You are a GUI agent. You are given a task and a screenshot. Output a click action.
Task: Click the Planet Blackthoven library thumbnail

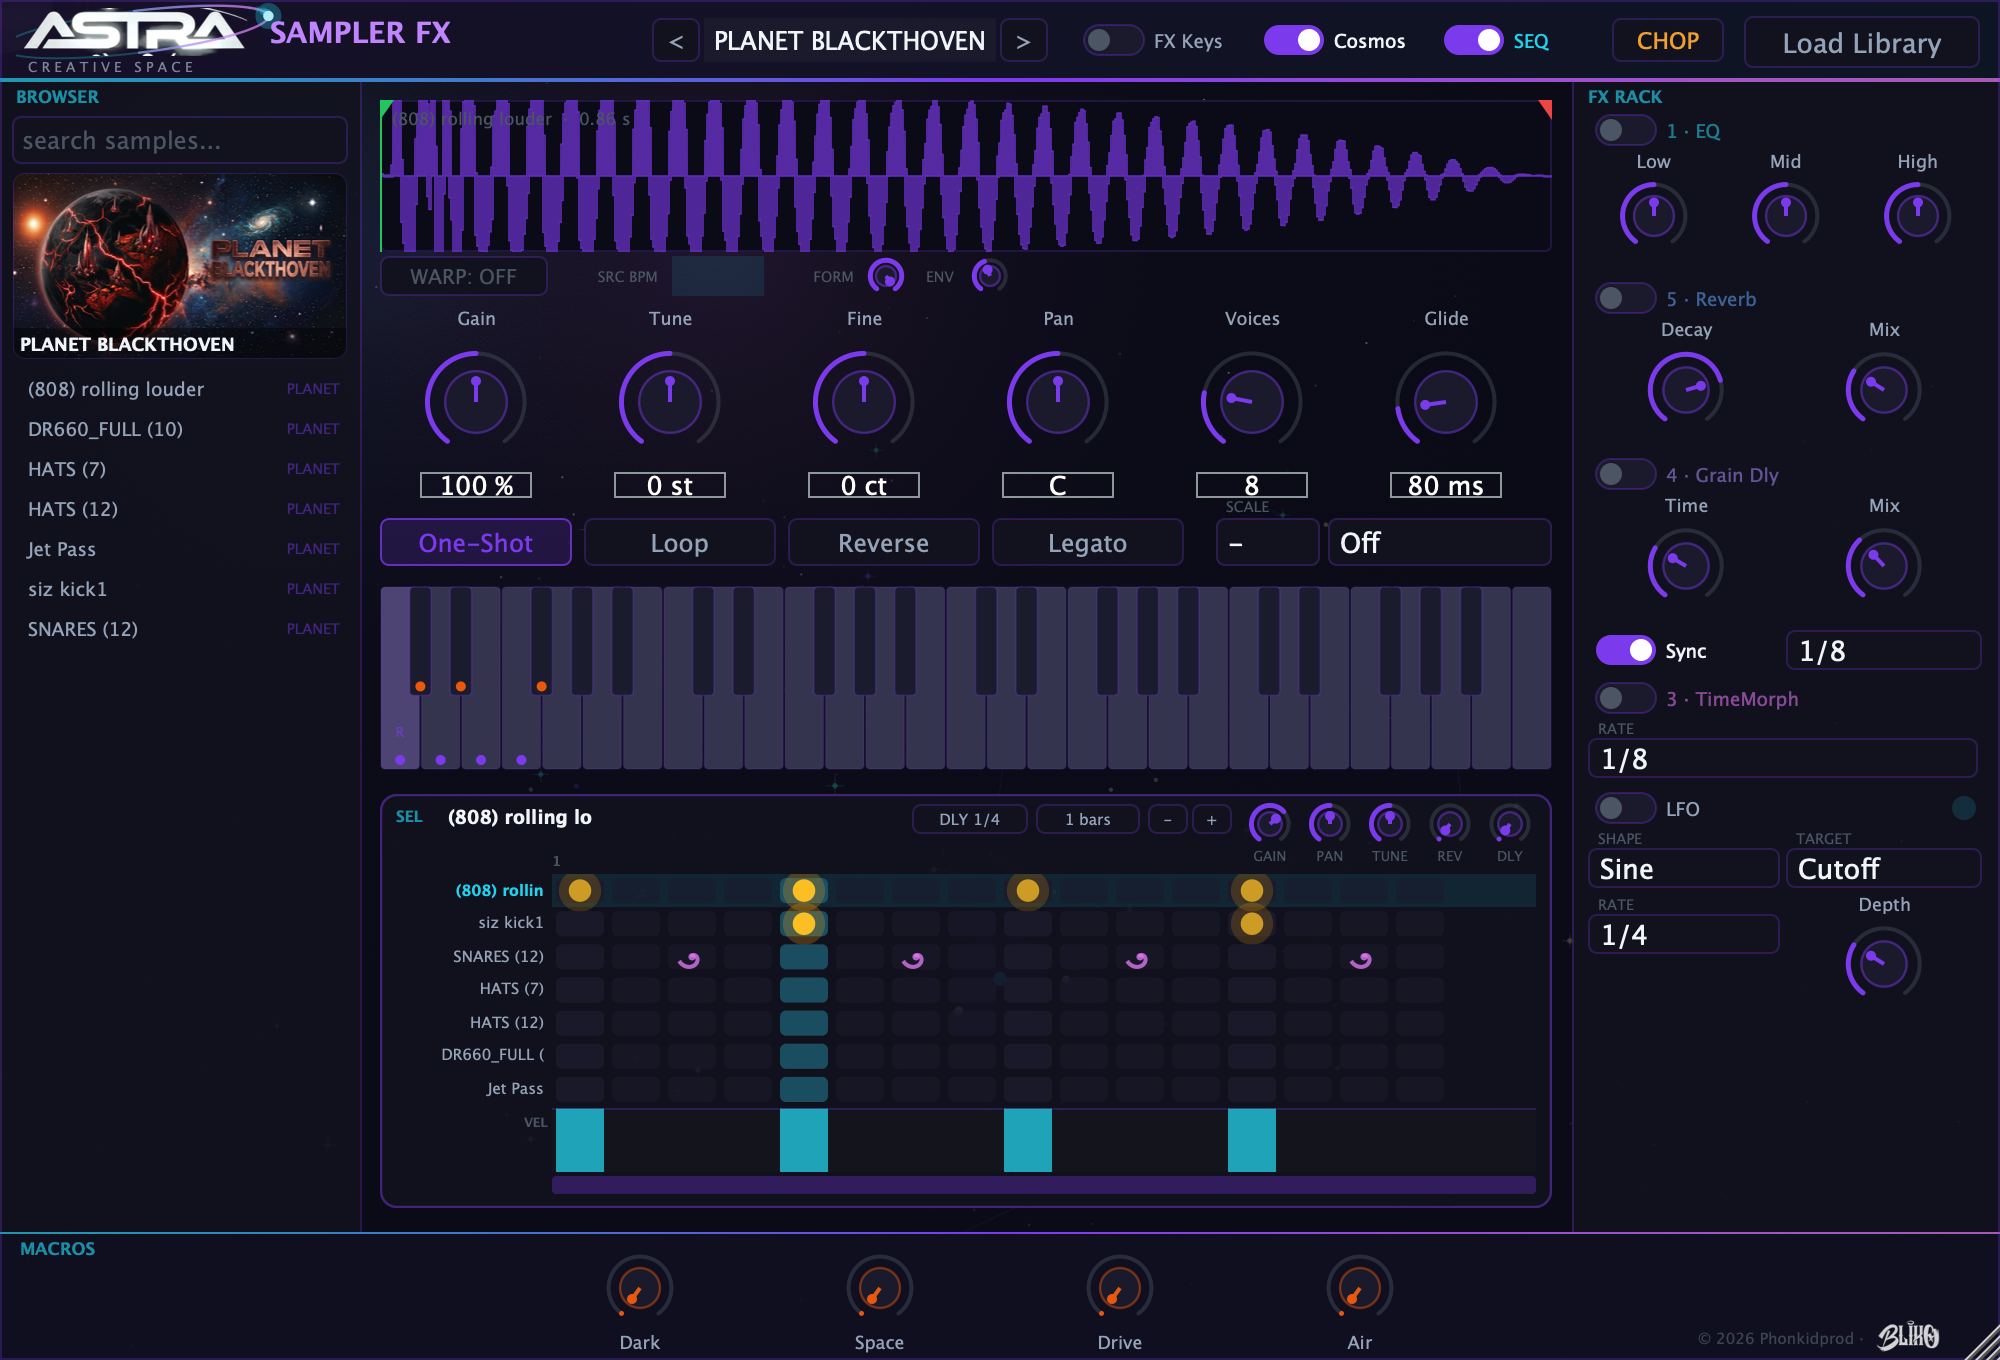click(x=180, y=265)
